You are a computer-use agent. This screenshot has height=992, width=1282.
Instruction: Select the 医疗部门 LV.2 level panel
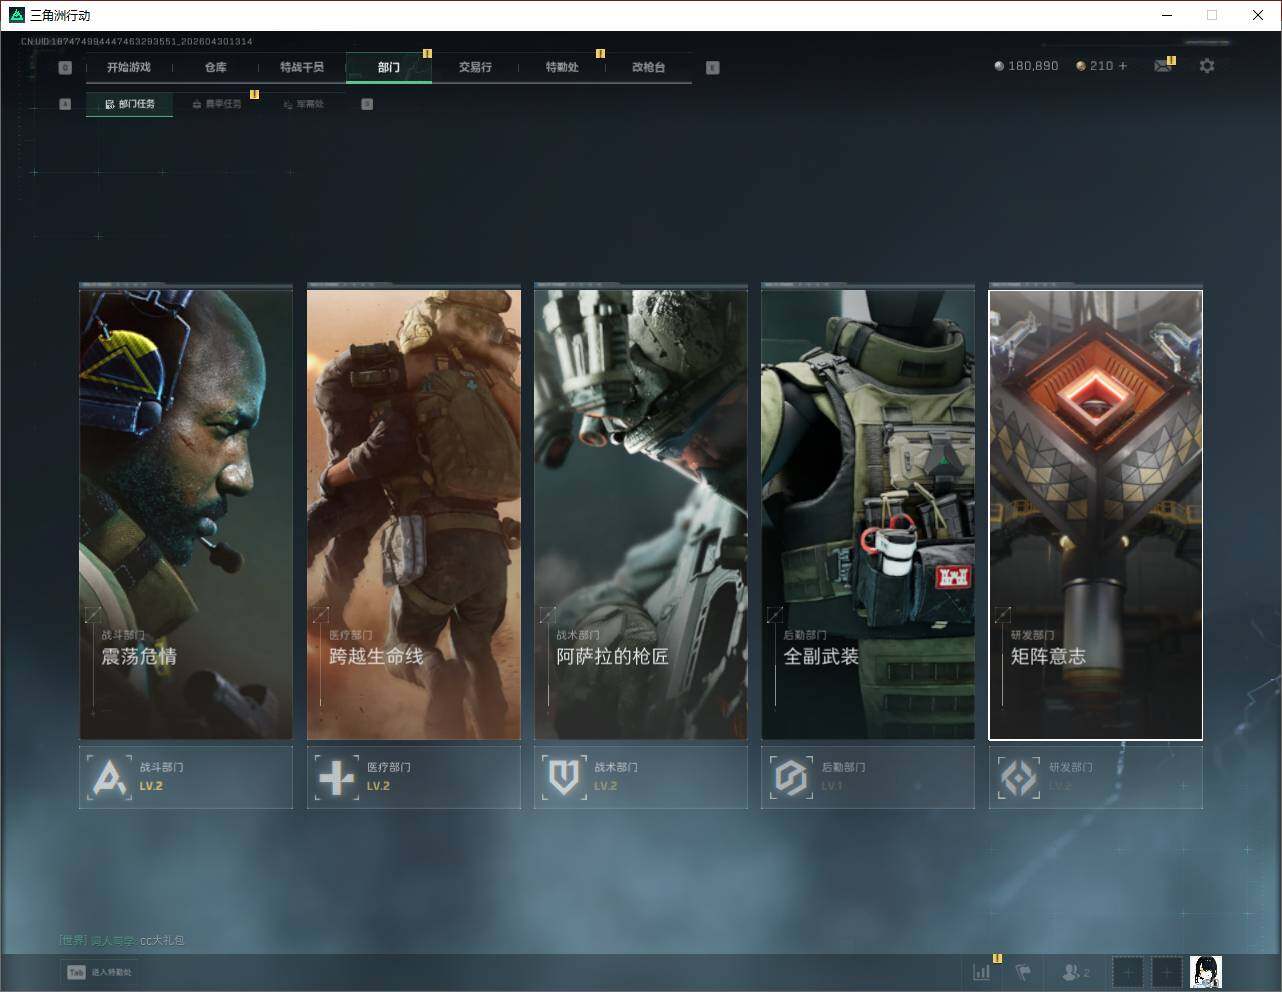[414, 777]
